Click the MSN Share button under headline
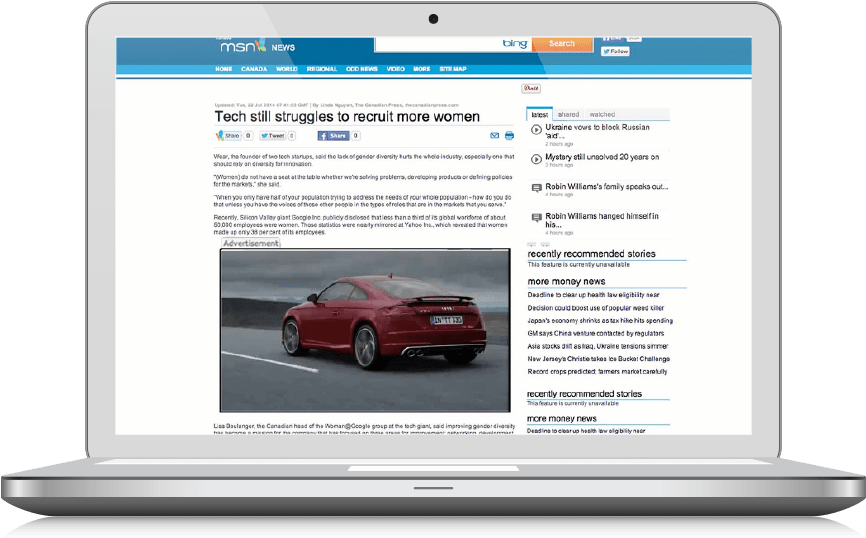The image size is (866, 538). coord(228,135)
